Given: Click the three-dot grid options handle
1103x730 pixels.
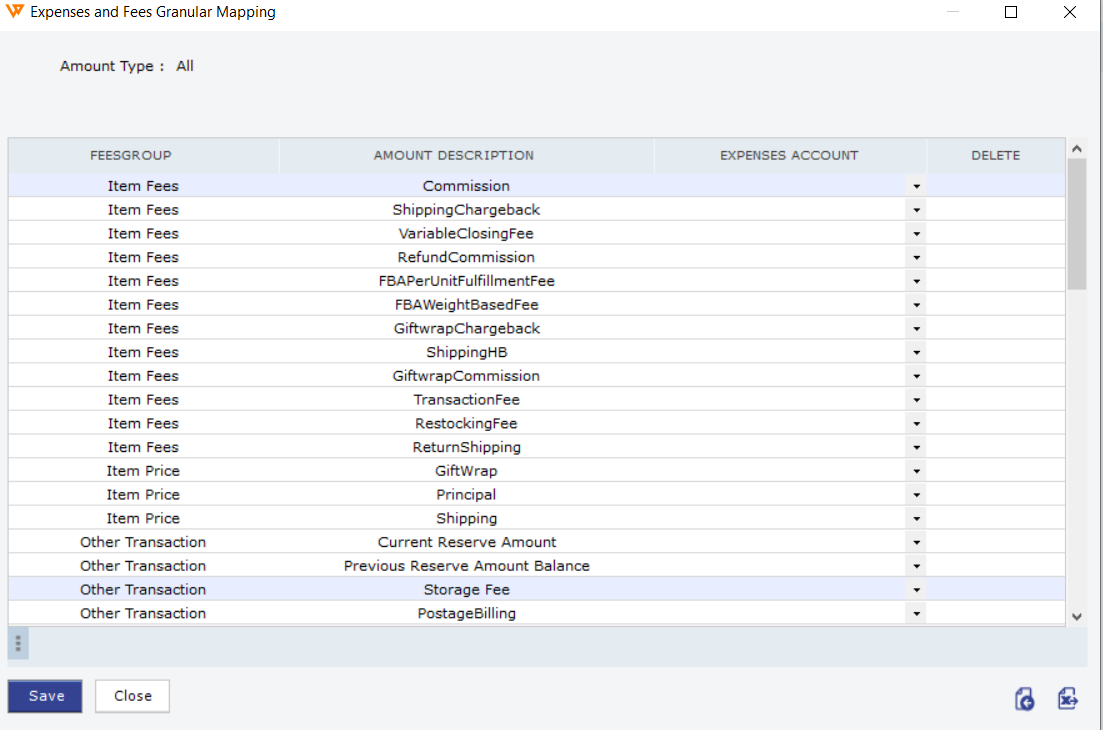Looking at the screenshot, I should tap(18, 643).
